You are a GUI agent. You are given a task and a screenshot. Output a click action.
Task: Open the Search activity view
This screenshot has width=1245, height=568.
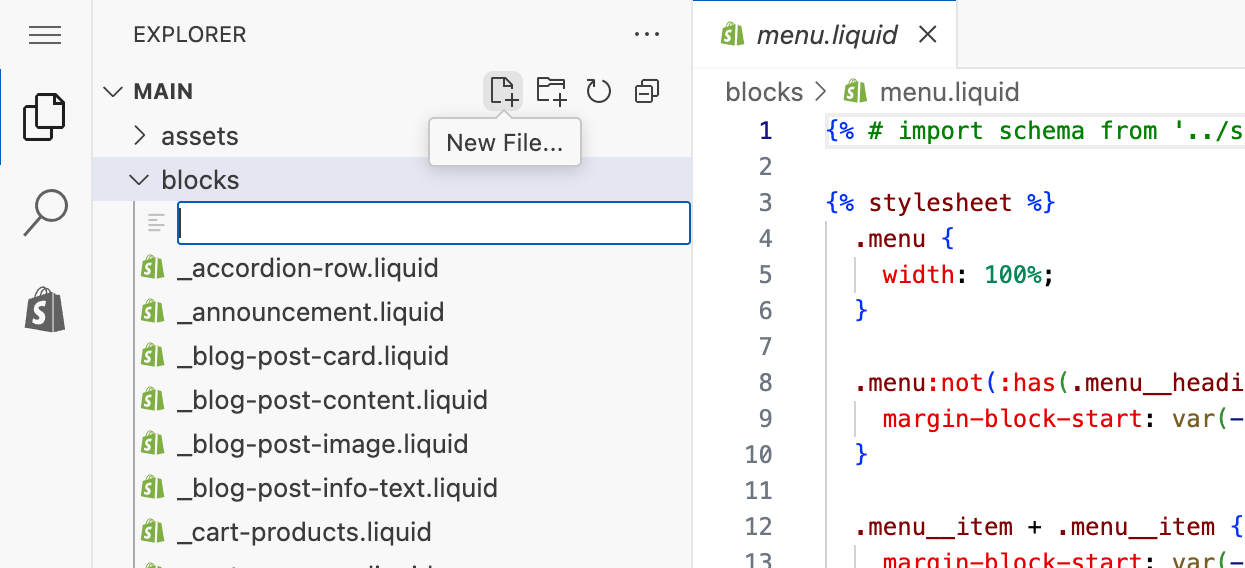45,213
